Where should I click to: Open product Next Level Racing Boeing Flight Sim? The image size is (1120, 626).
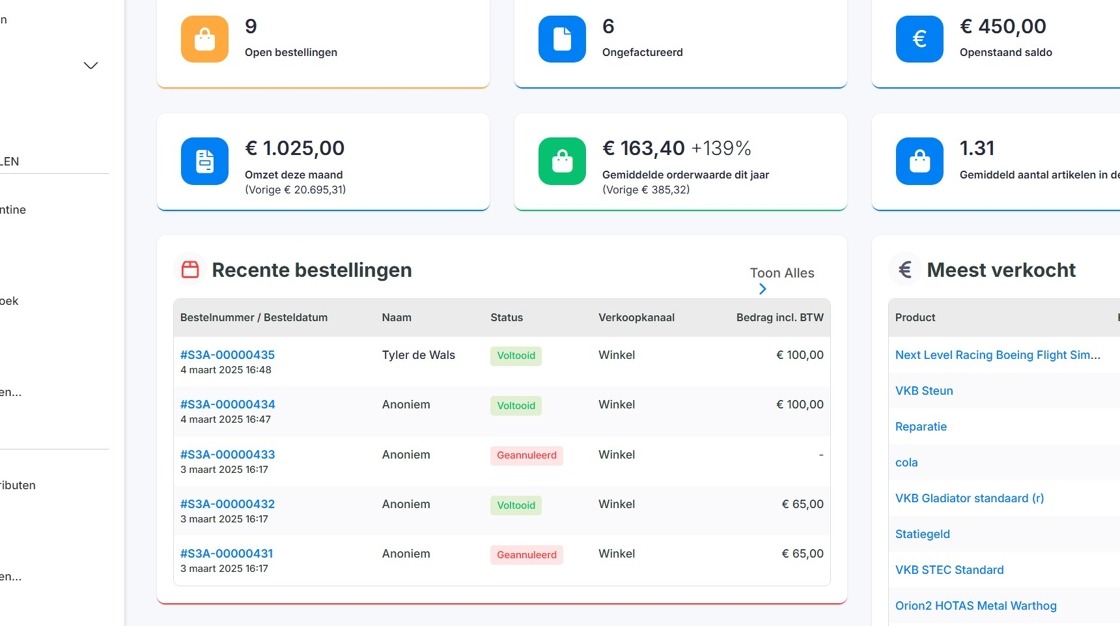tap(997, 355)
